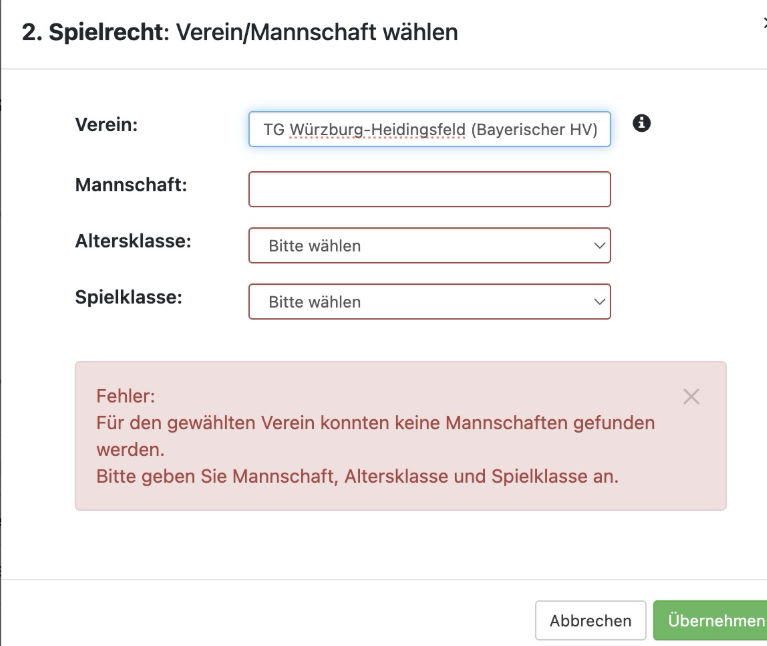
Task: Click the "Bitte geben Sie Mannschaft" error line
Action: [x=357, y=476]
